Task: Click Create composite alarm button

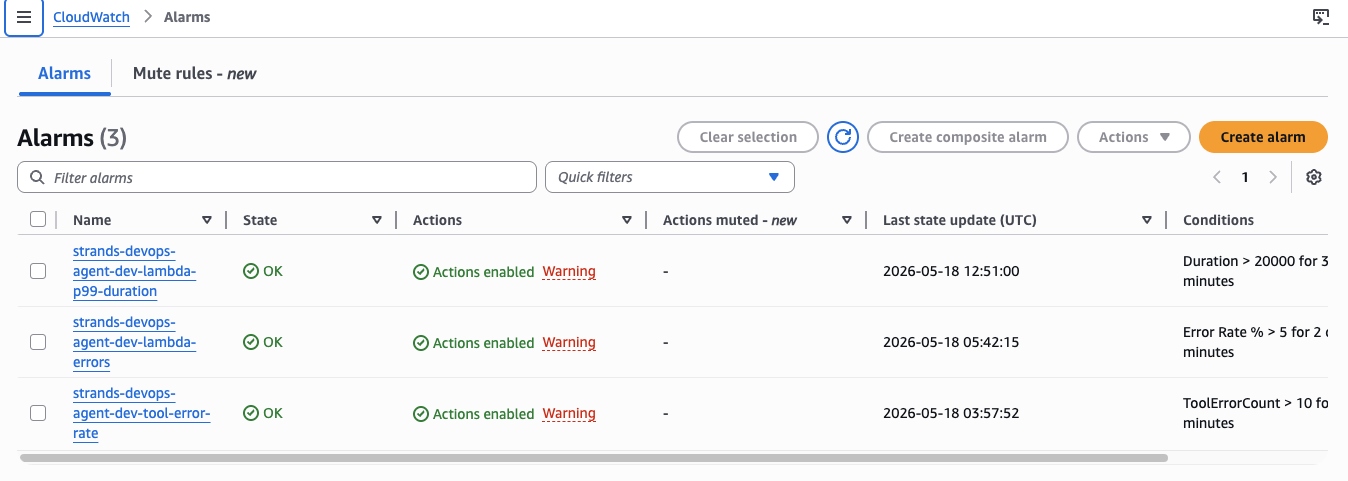Action: click(968, 137)
